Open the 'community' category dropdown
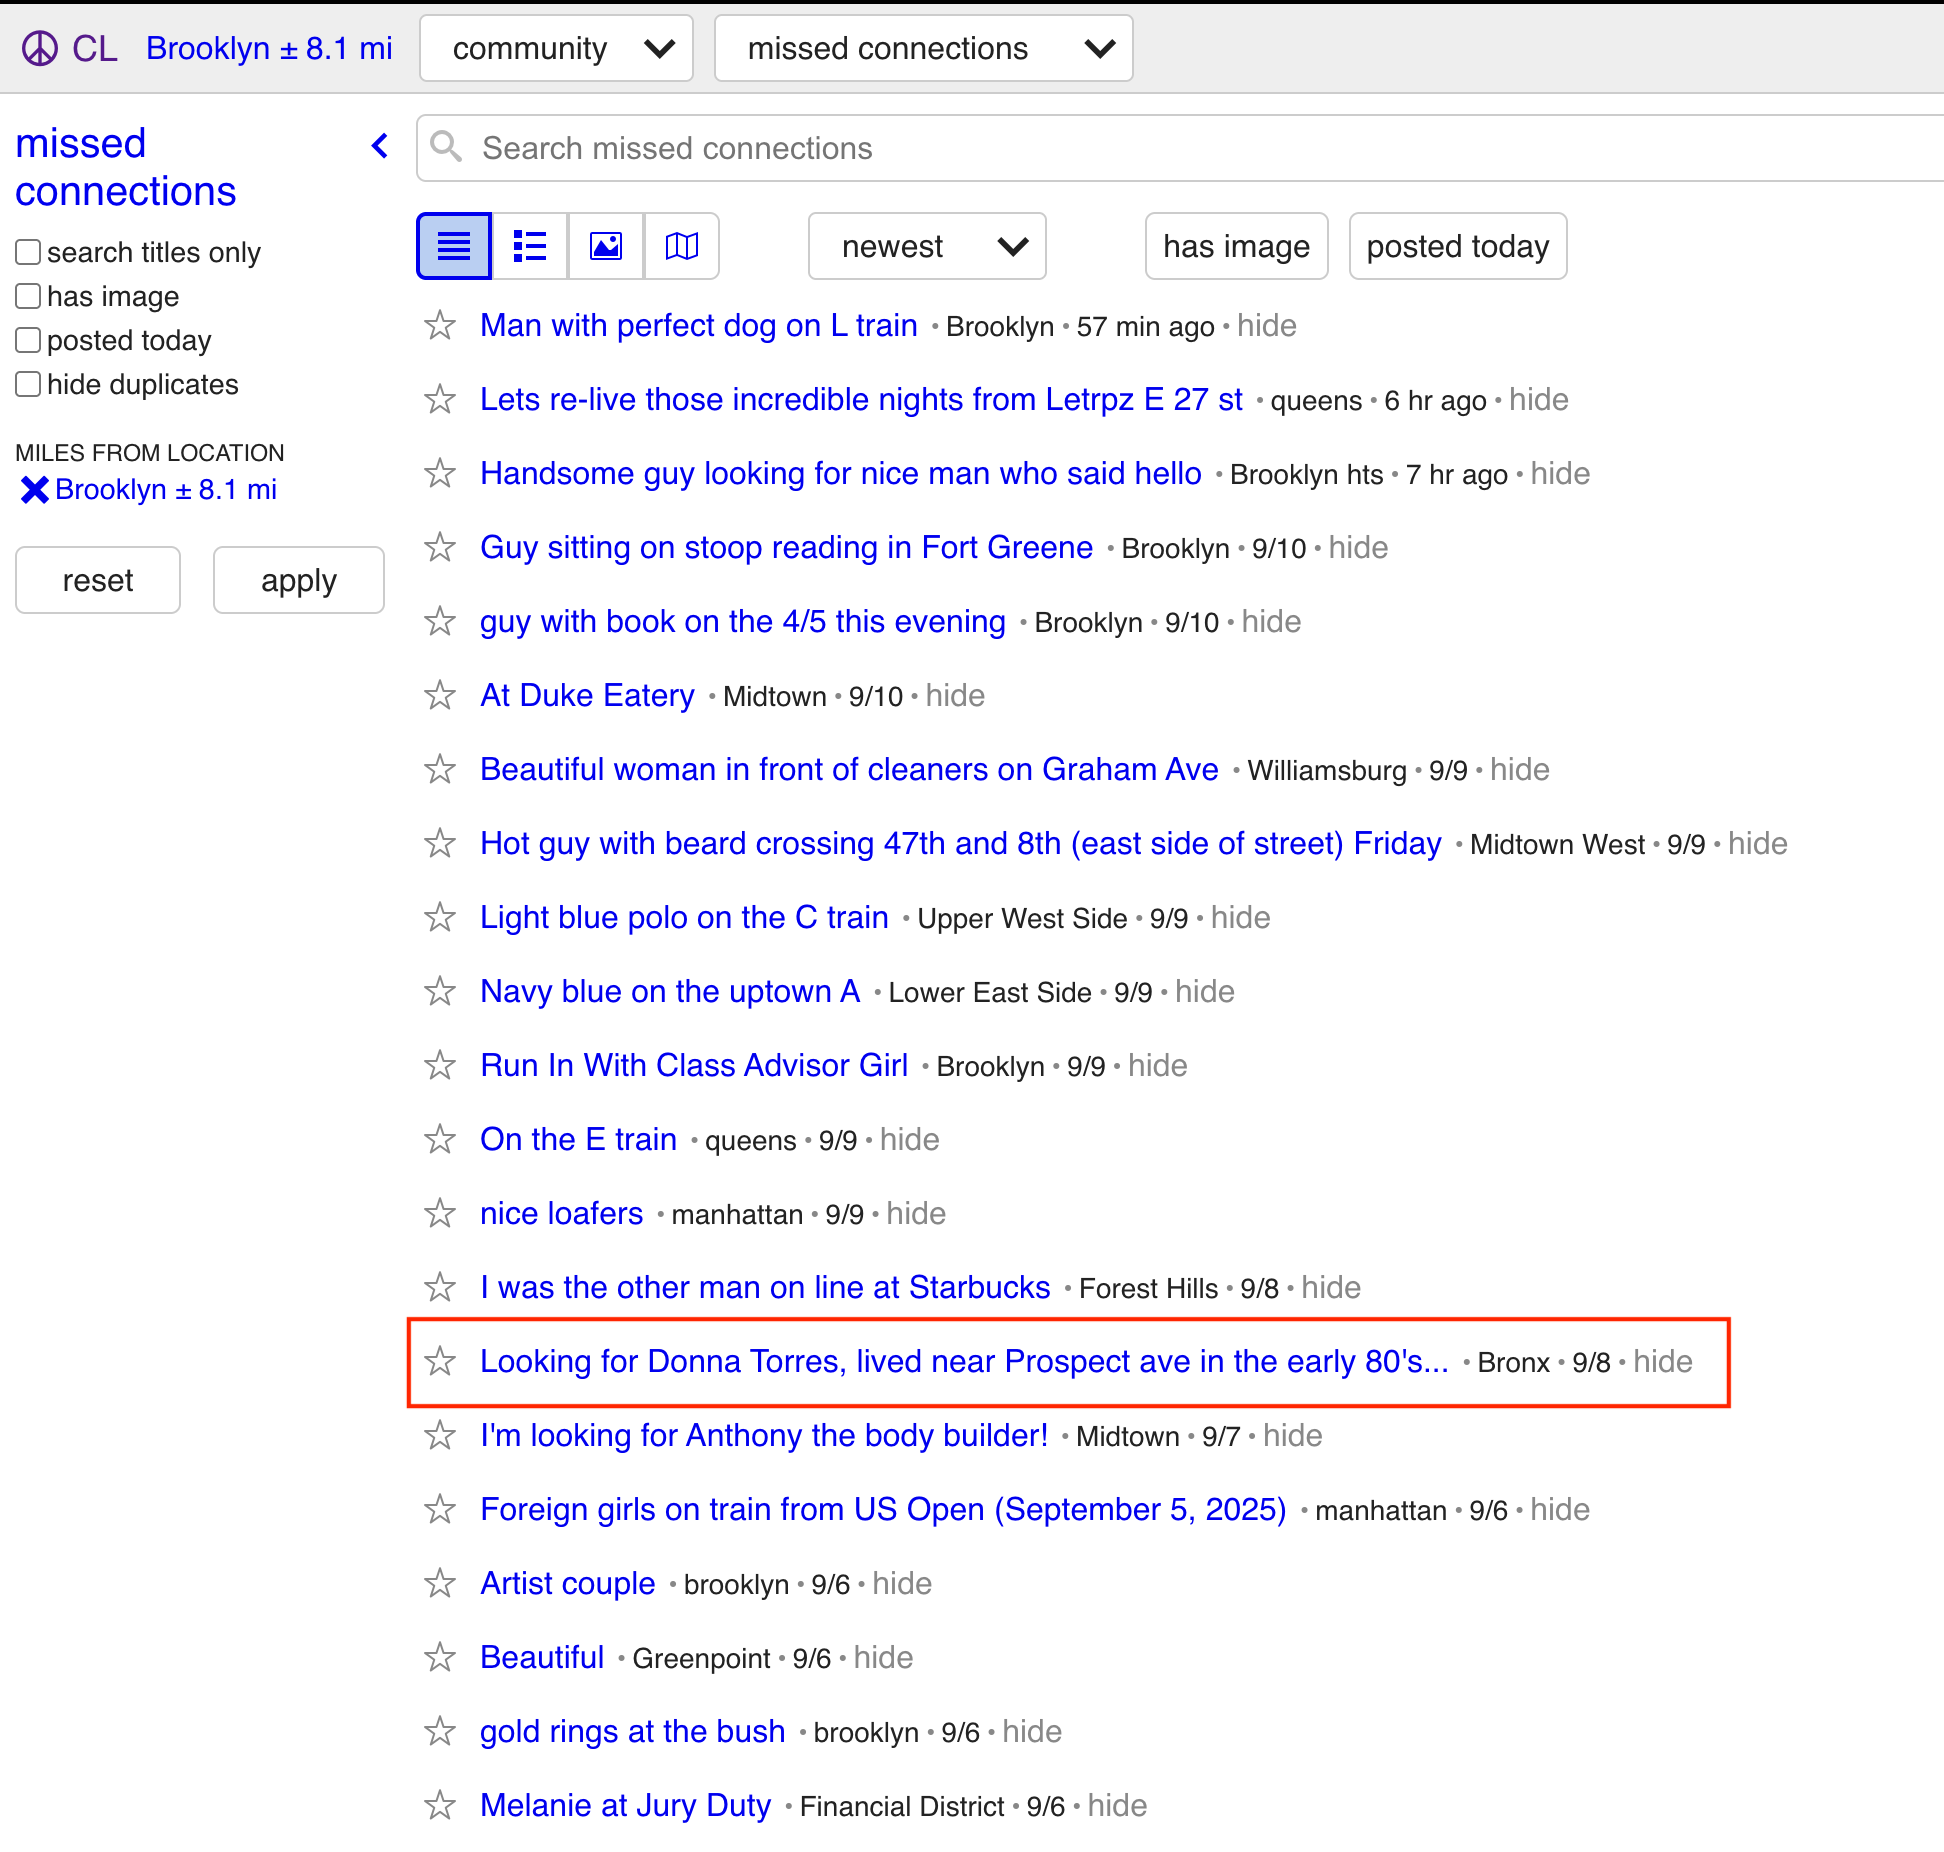 point(556,48)
